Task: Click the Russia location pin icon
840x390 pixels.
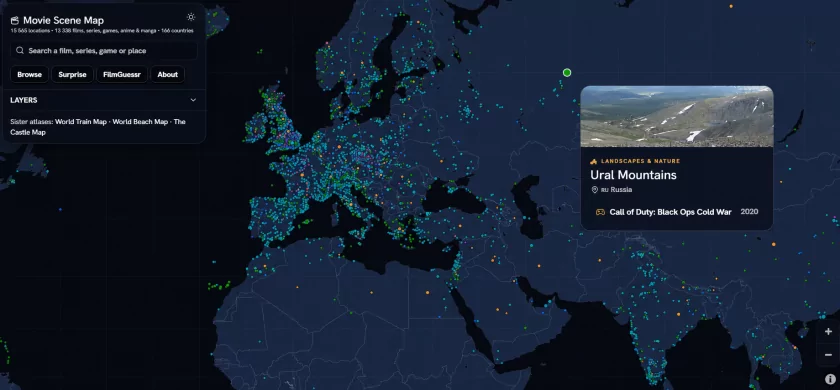Action: tap(594, 190)
